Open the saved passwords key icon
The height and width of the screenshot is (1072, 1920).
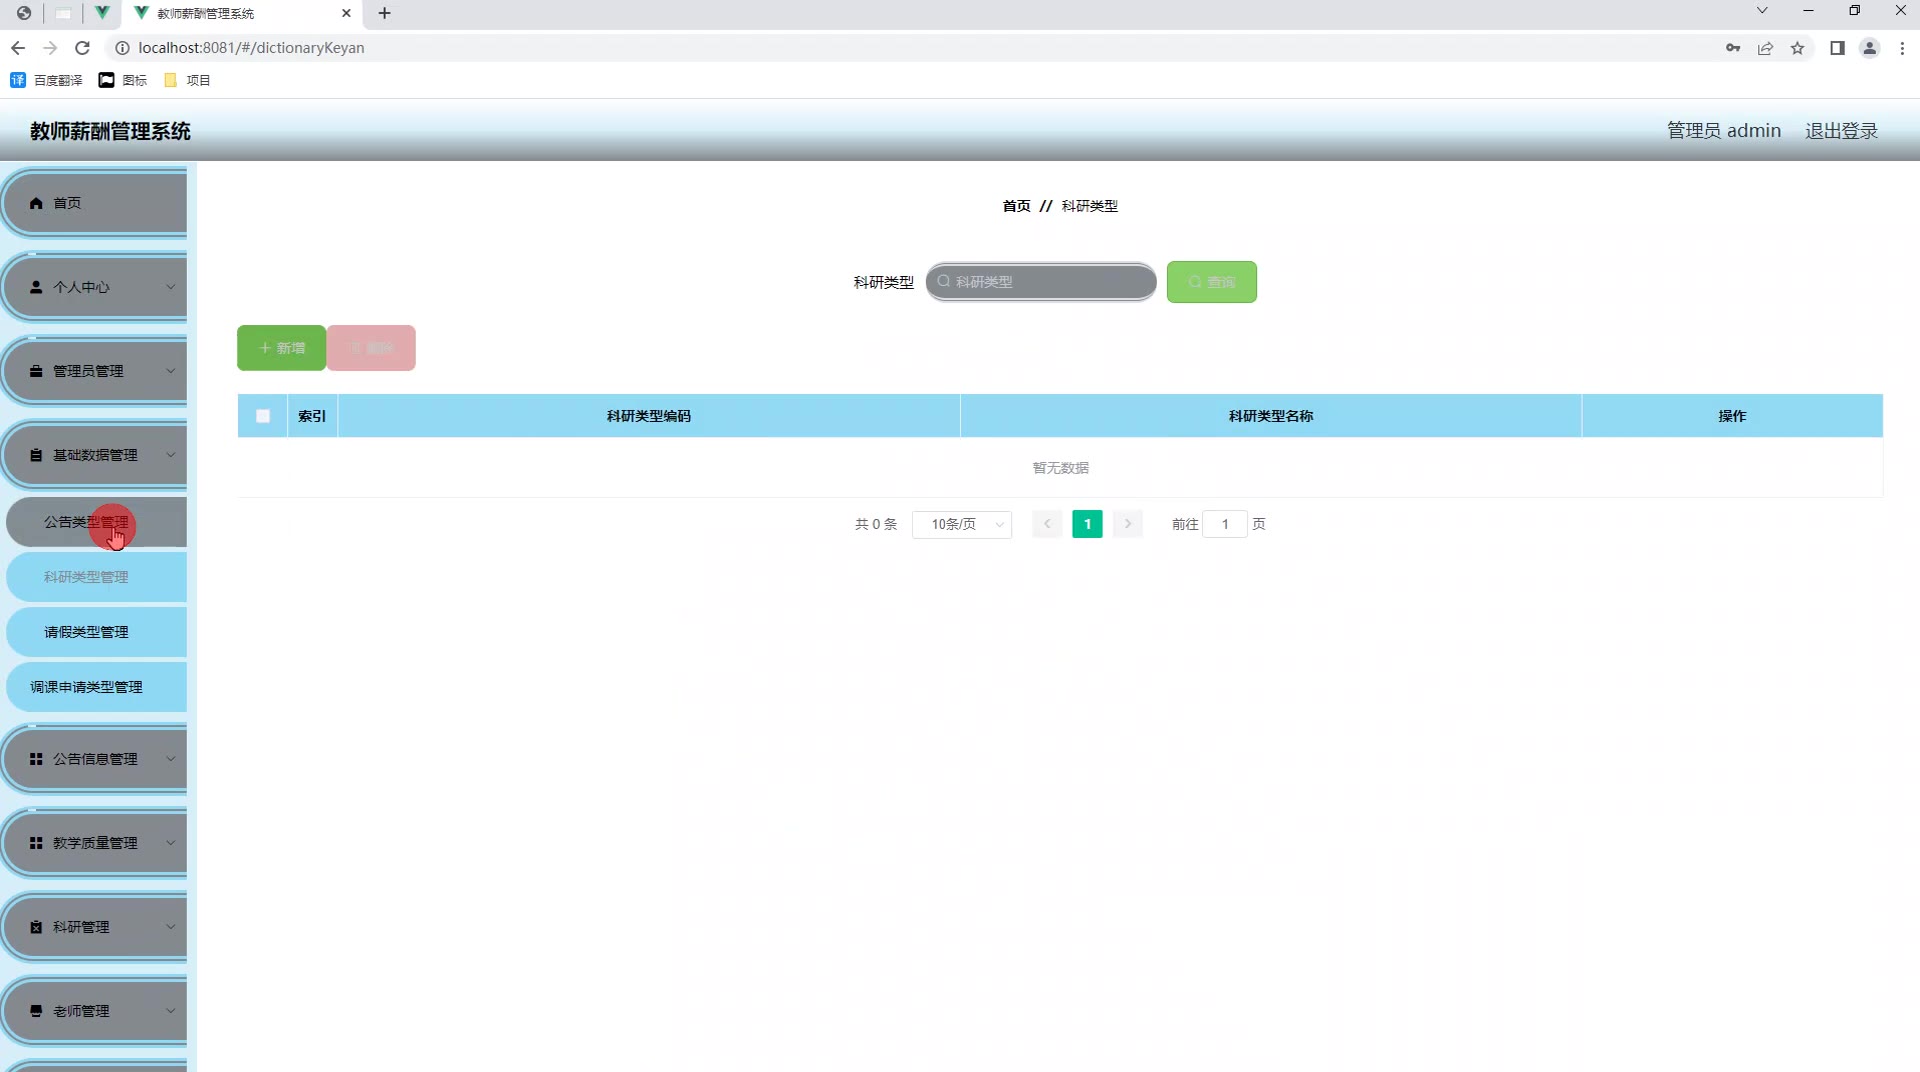tap(1733, 48)
